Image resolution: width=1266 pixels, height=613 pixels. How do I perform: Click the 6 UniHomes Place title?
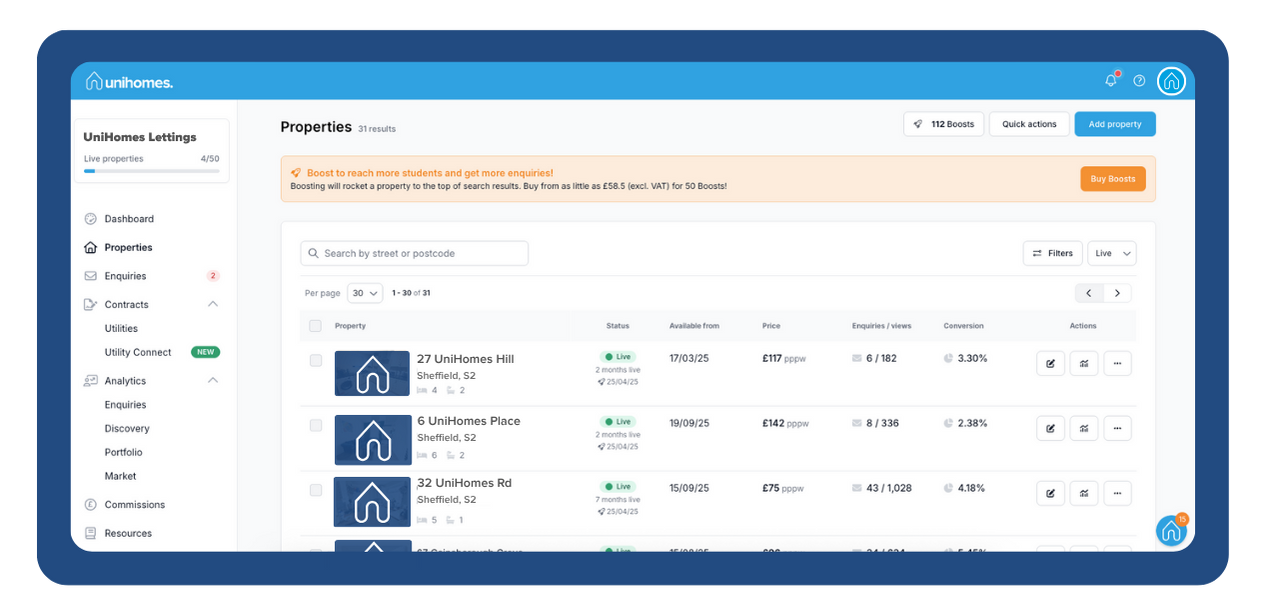pyautogui.click(x=469, y=421)
